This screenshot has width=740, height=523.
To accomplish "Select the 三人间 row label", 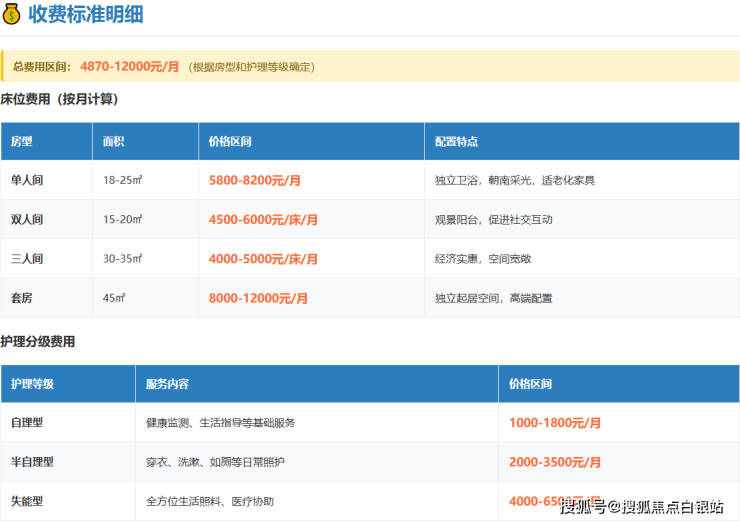I will pyautogui.click(x=27, y=259).
